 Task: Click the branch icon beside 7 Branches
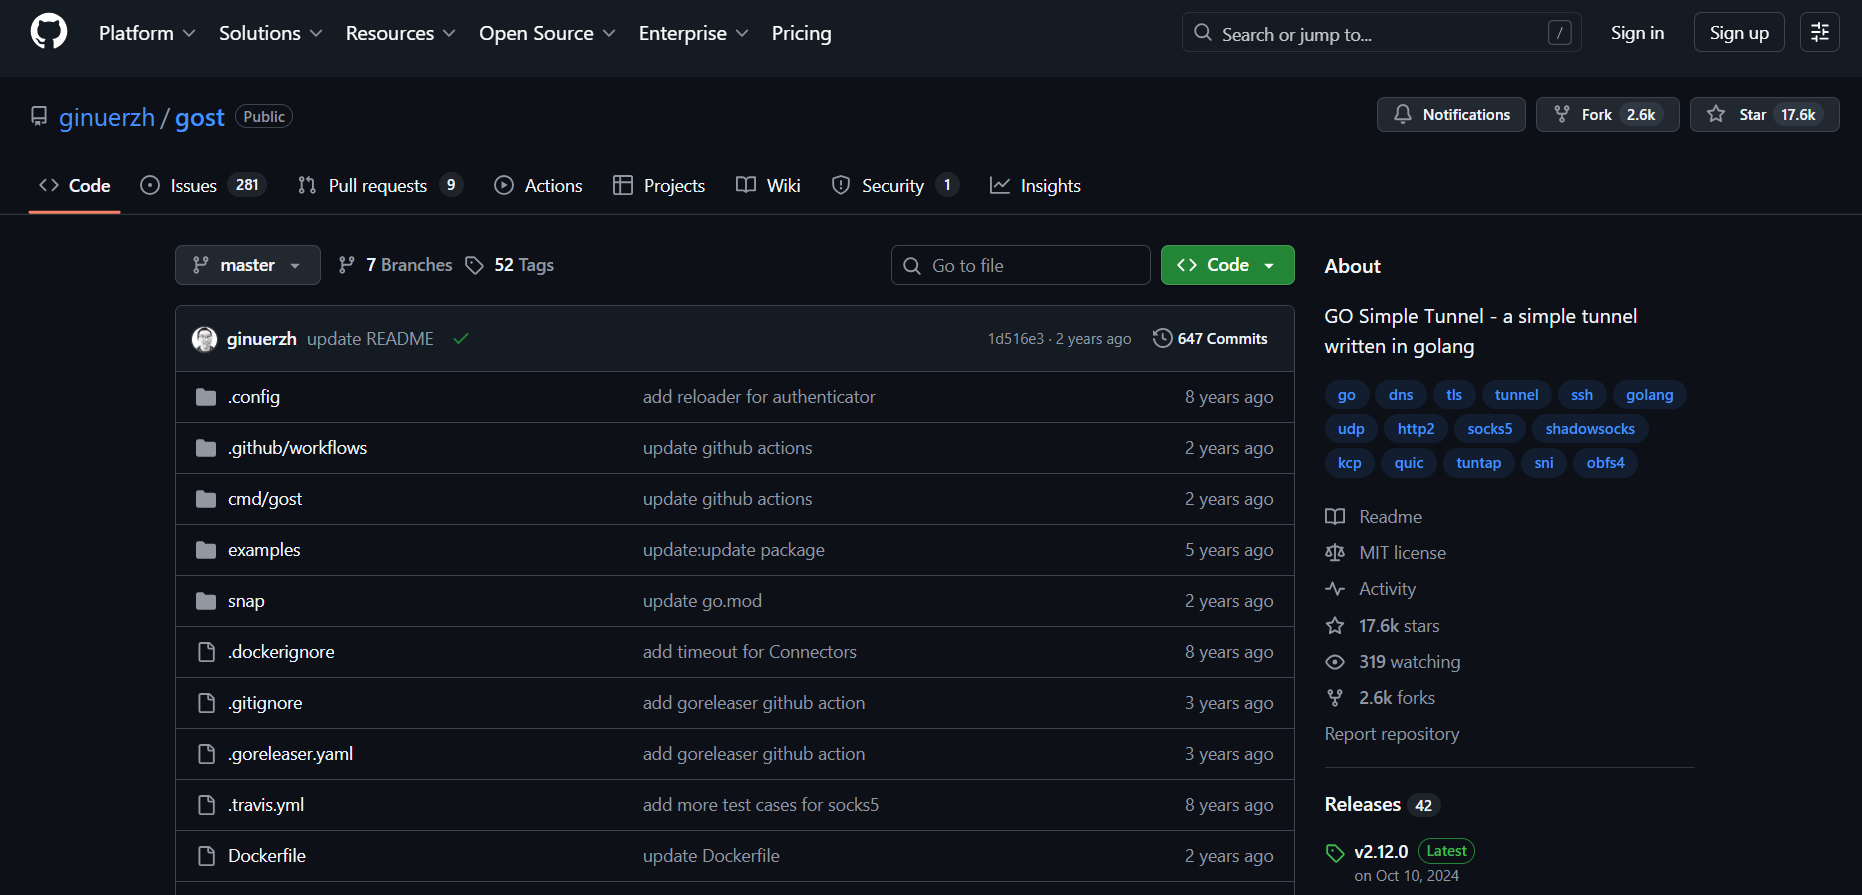coord(347,265)
